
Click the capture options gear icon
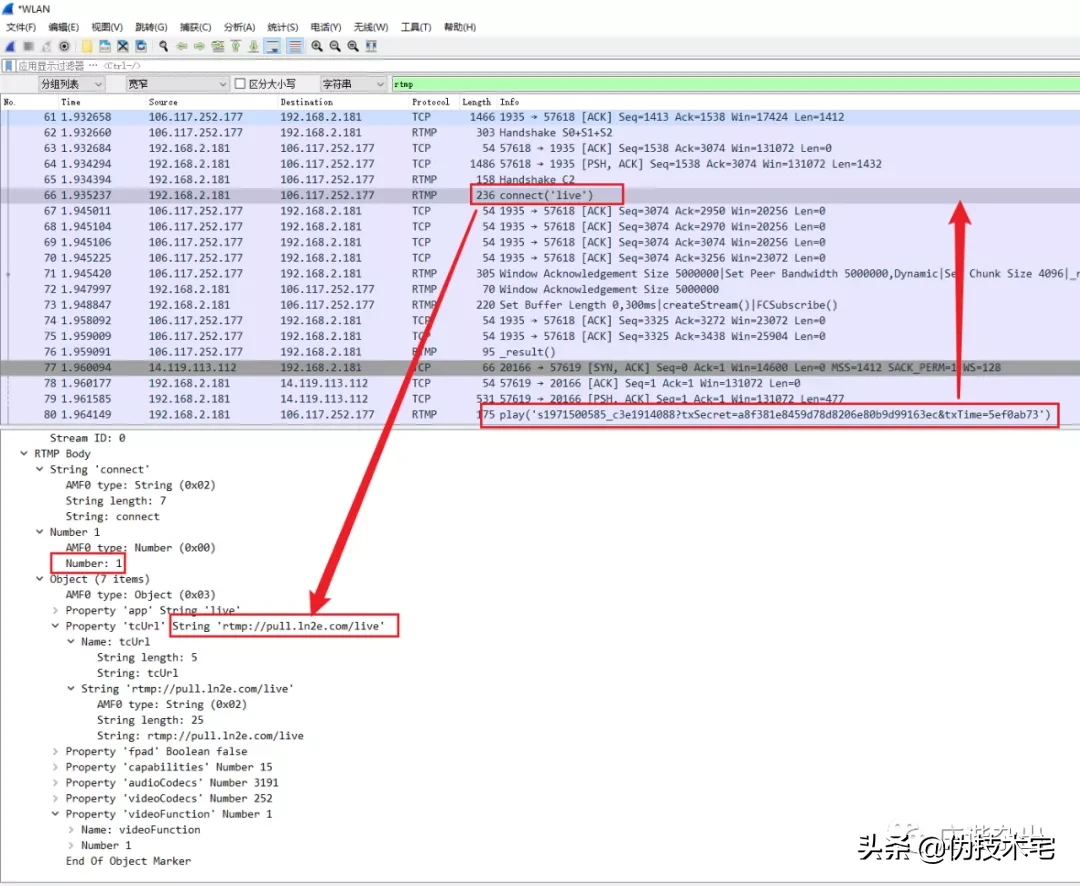(64, 46)
